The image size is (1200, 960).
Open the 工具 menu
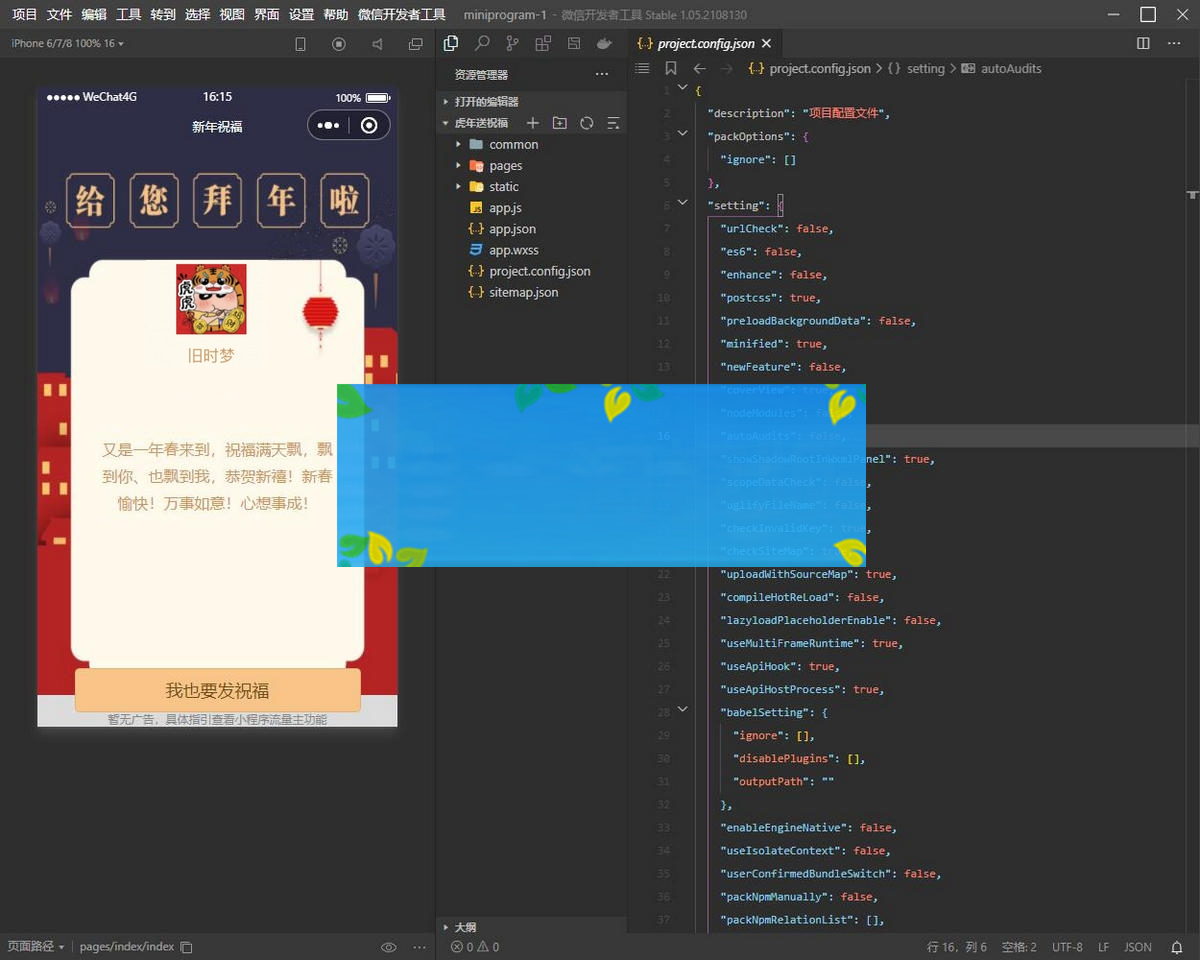coord(128,15)
